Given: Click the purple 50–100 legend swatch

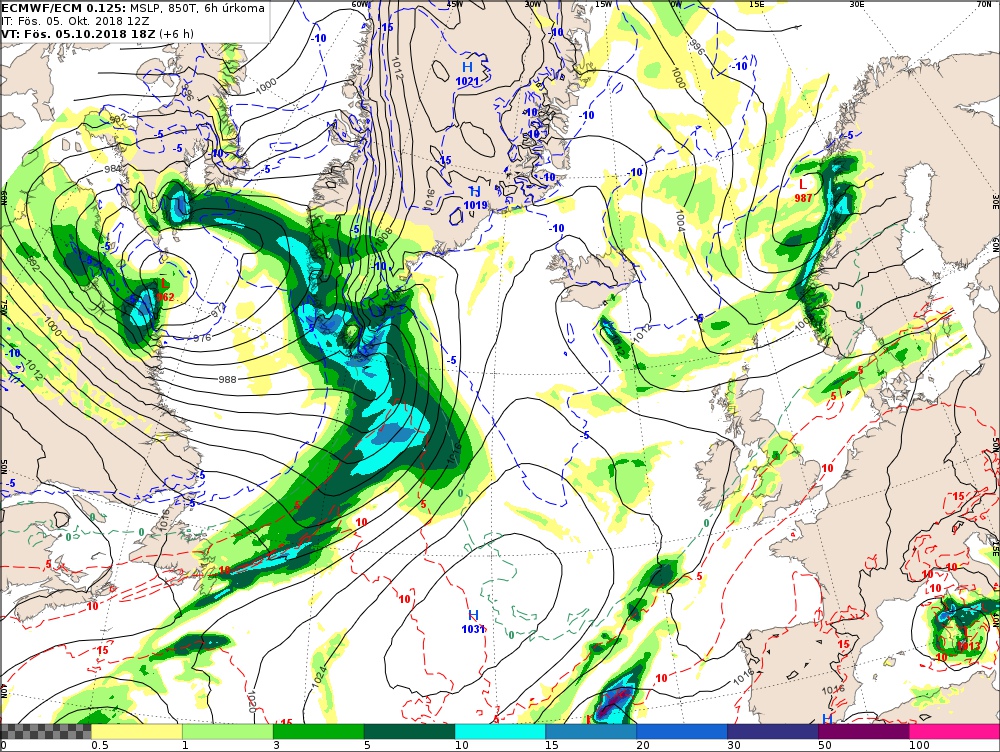Looking at the screenshot, I should click(x=864, y=731).
